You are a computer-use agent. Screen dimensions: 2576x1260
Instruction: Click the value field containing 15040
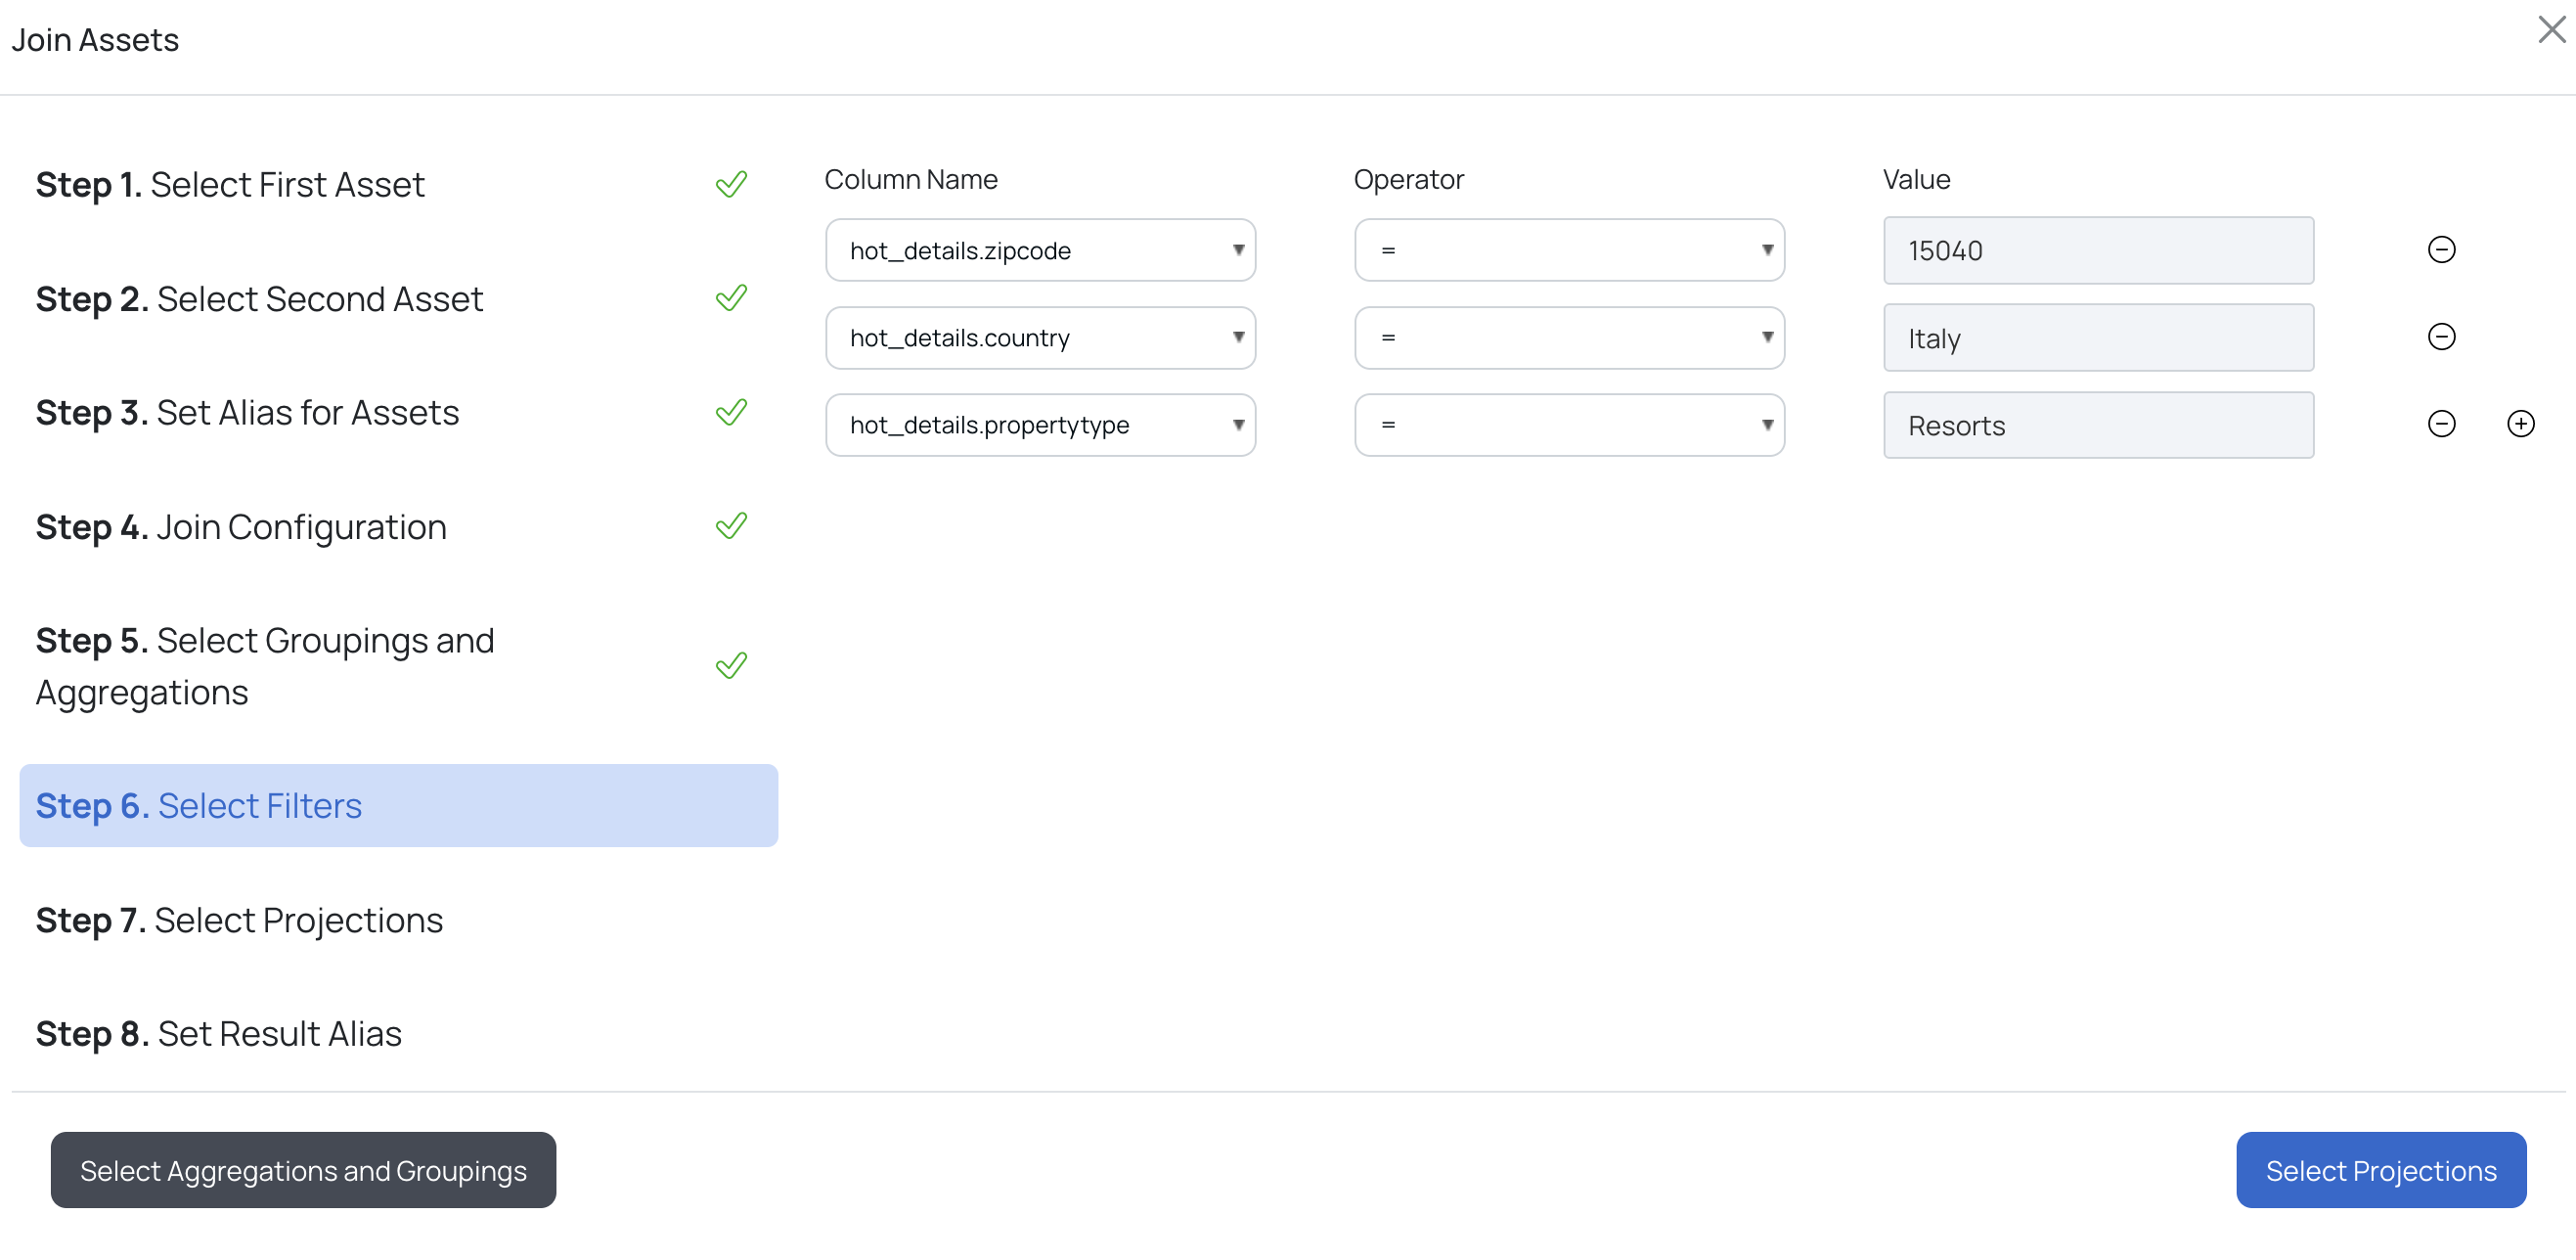(2098, 251)
